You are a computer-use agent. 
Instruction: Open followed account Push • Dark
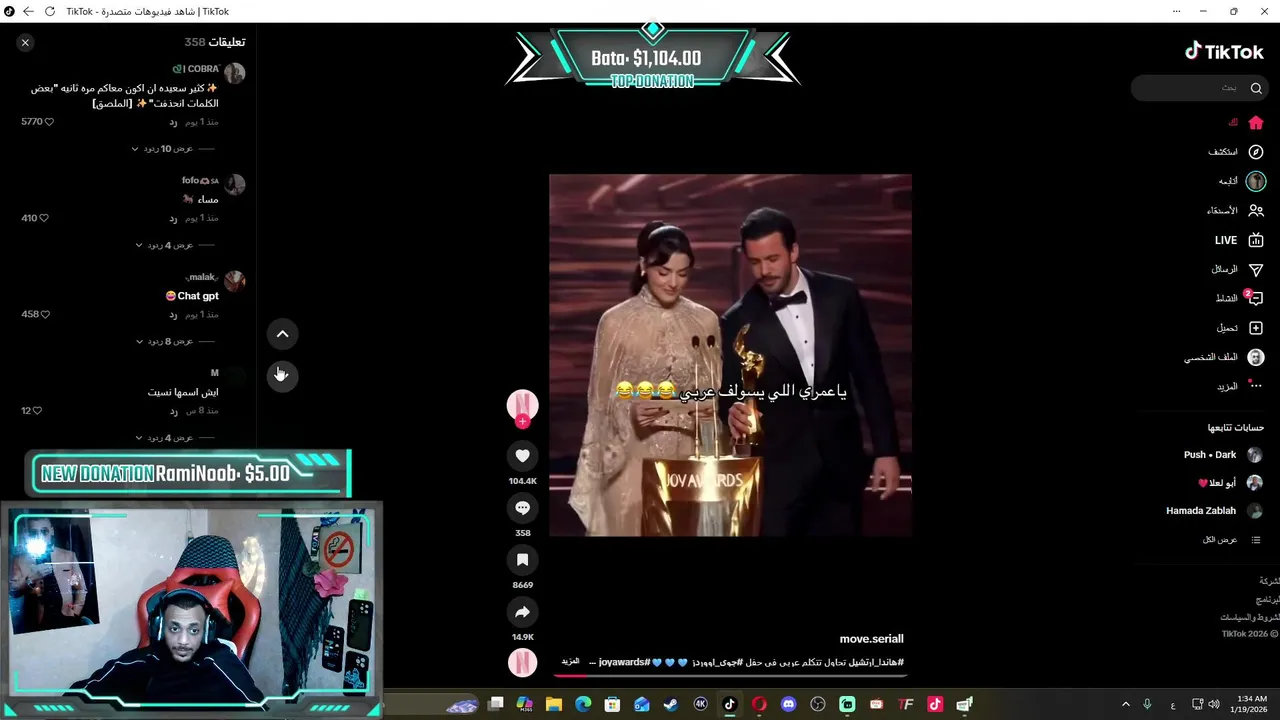(1223, 455)
